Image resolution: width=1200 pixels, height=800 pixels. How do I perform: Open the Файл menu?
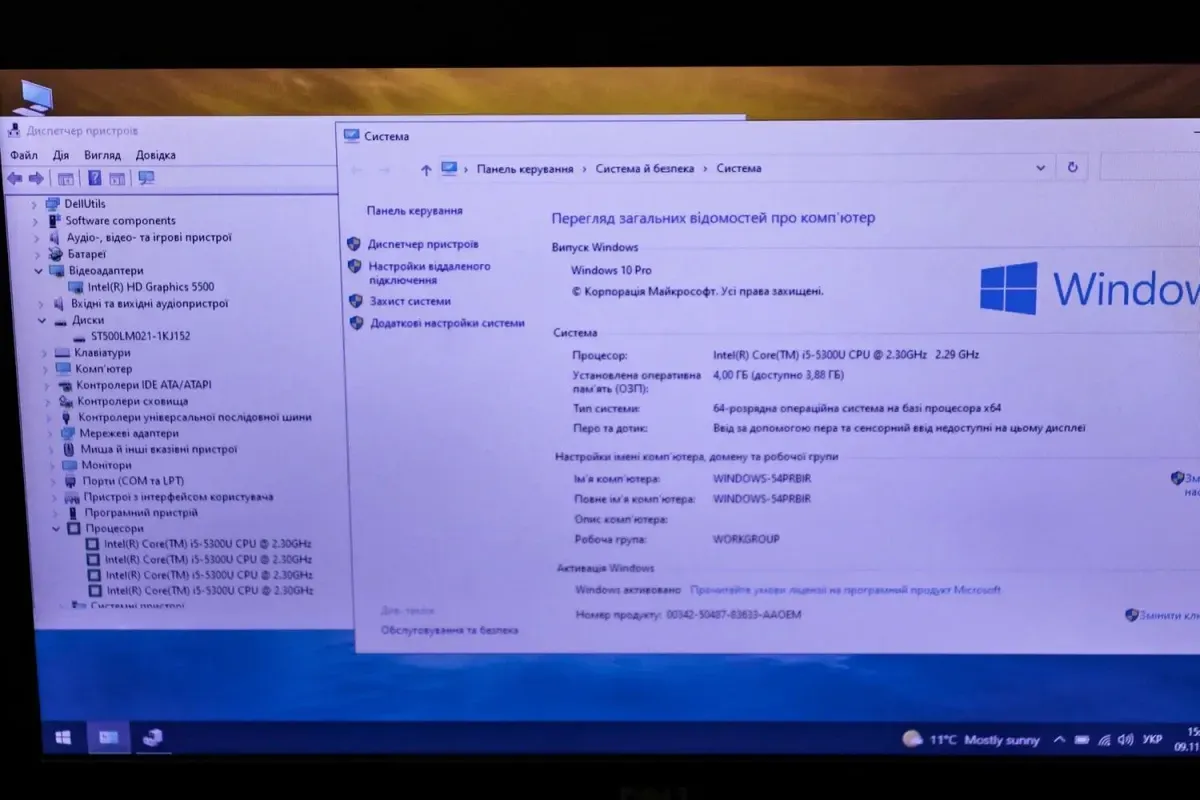pyautogui.click(x=24, y=155)
